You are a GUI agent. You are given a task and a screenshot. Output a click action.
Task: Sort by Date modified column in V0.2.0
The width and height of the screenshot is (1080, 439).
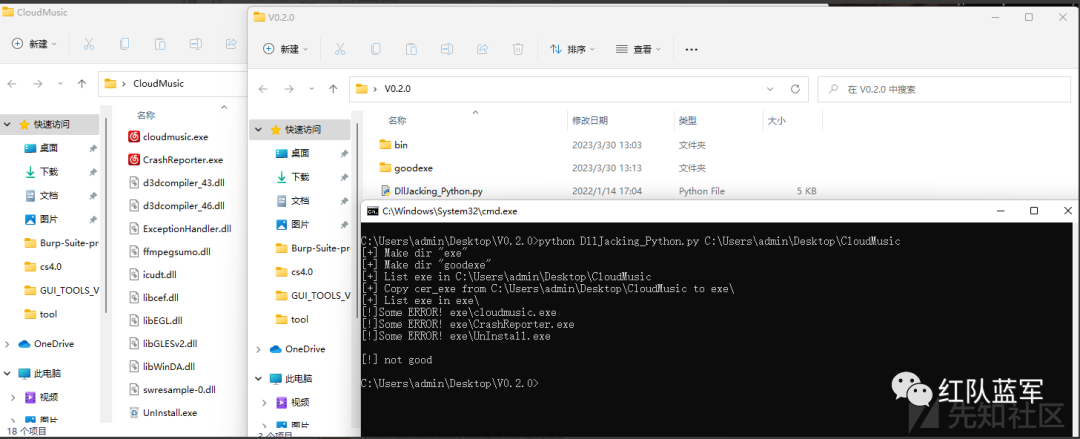590,121
